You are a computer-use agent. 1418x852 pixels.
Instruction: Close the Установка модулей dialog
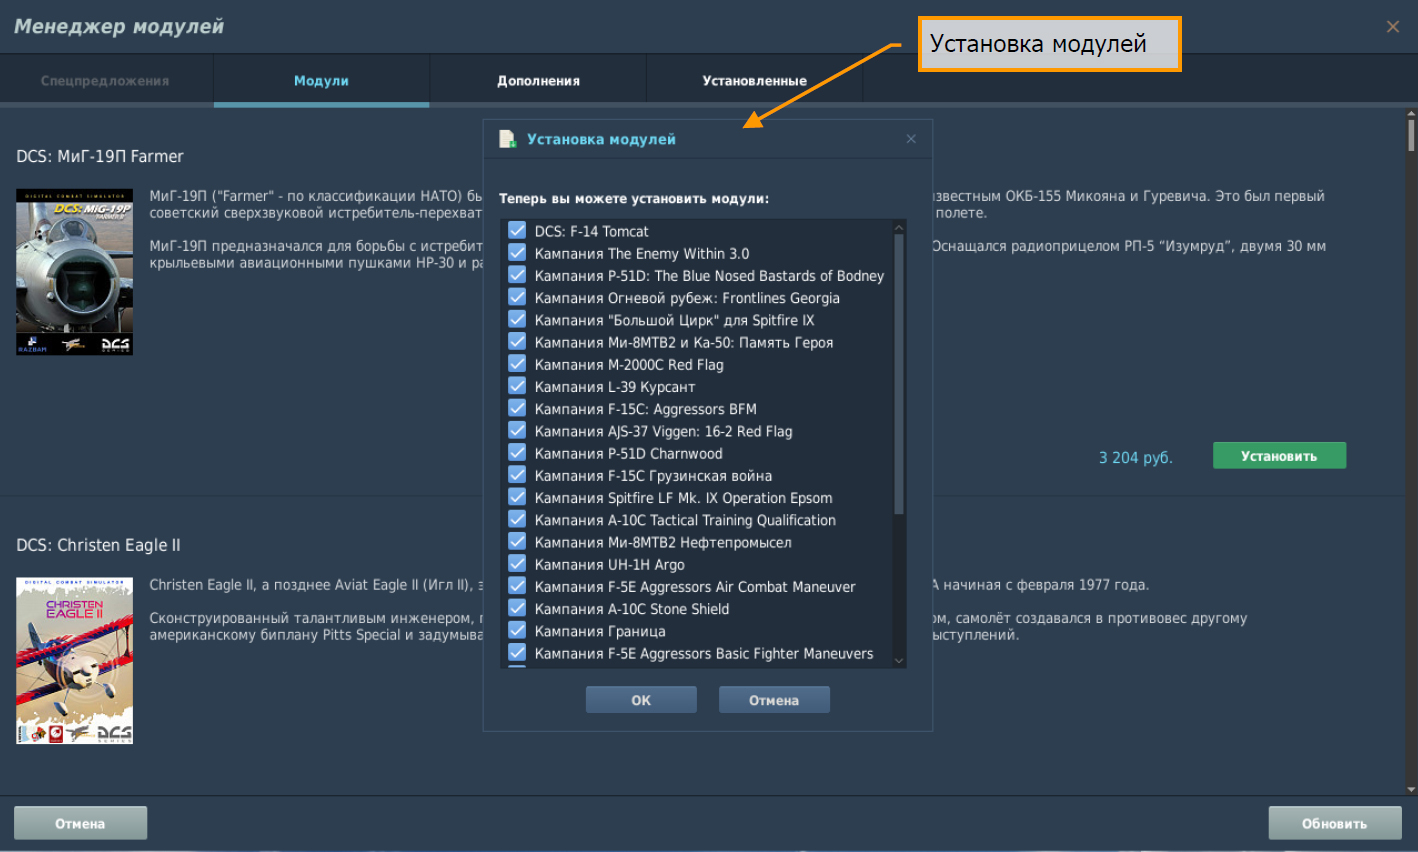911,139
